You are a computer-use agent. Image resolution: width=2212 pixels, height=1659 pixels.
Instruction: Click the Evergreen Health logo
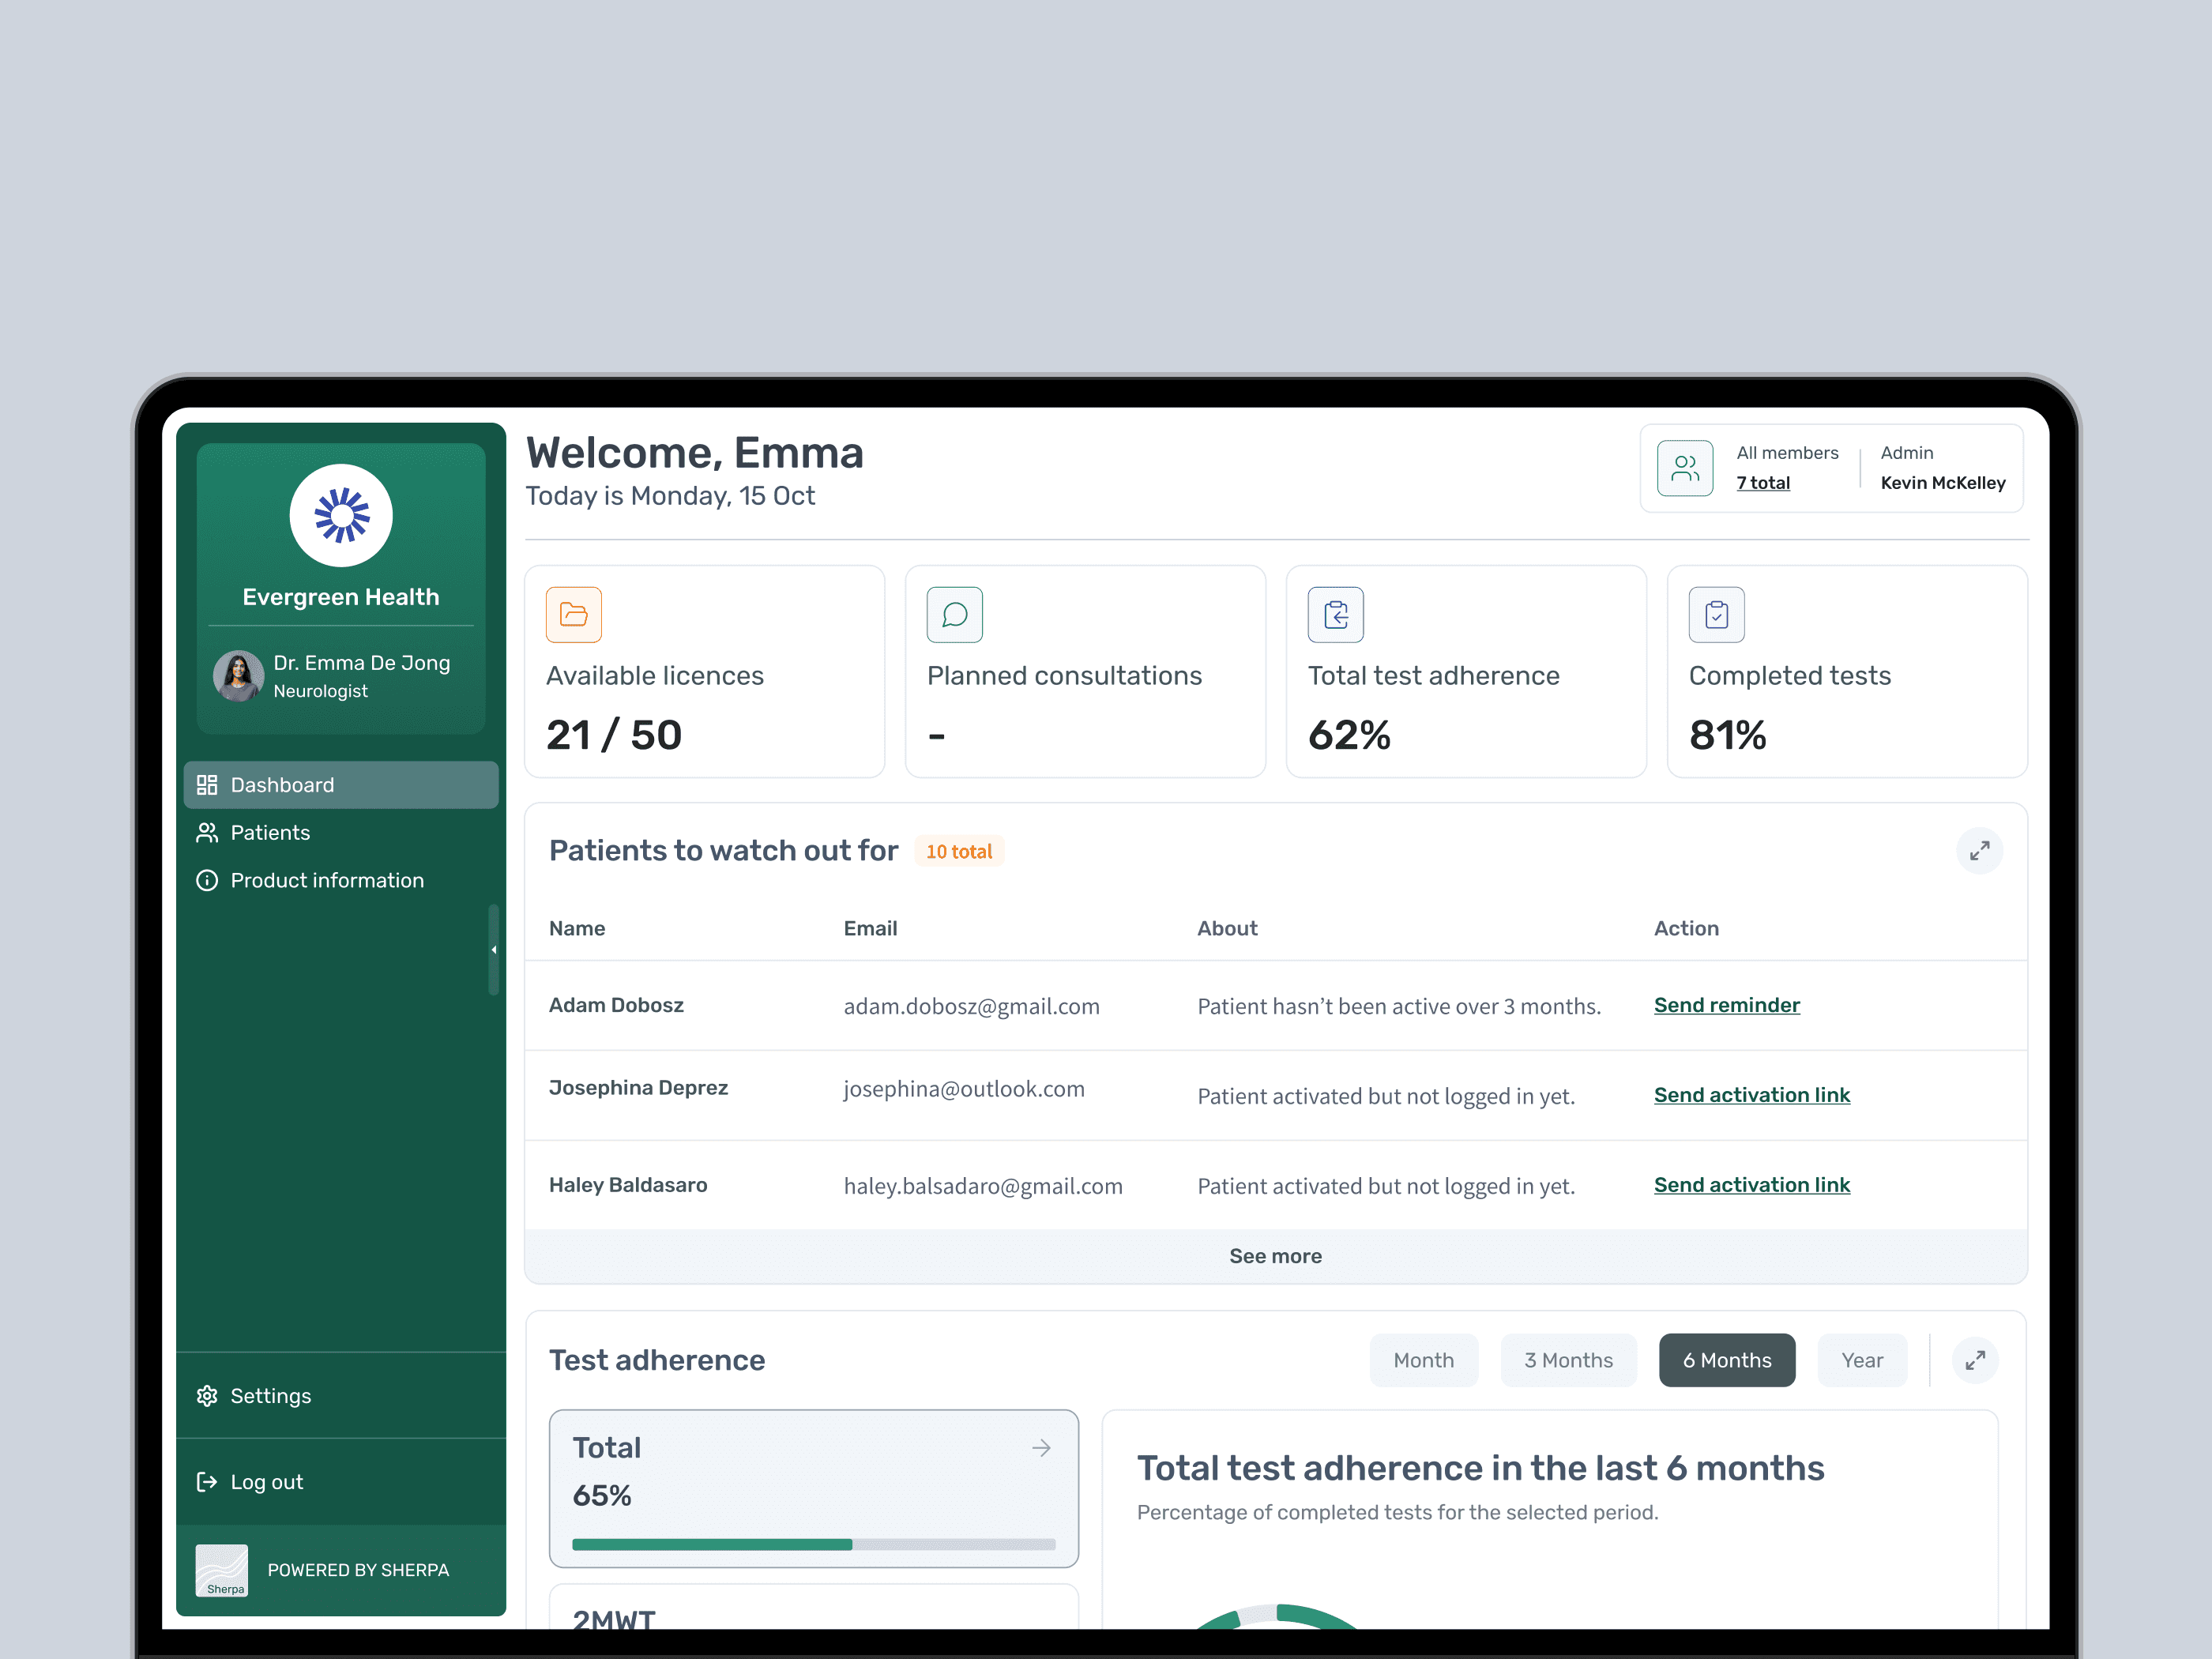point(341,515)
